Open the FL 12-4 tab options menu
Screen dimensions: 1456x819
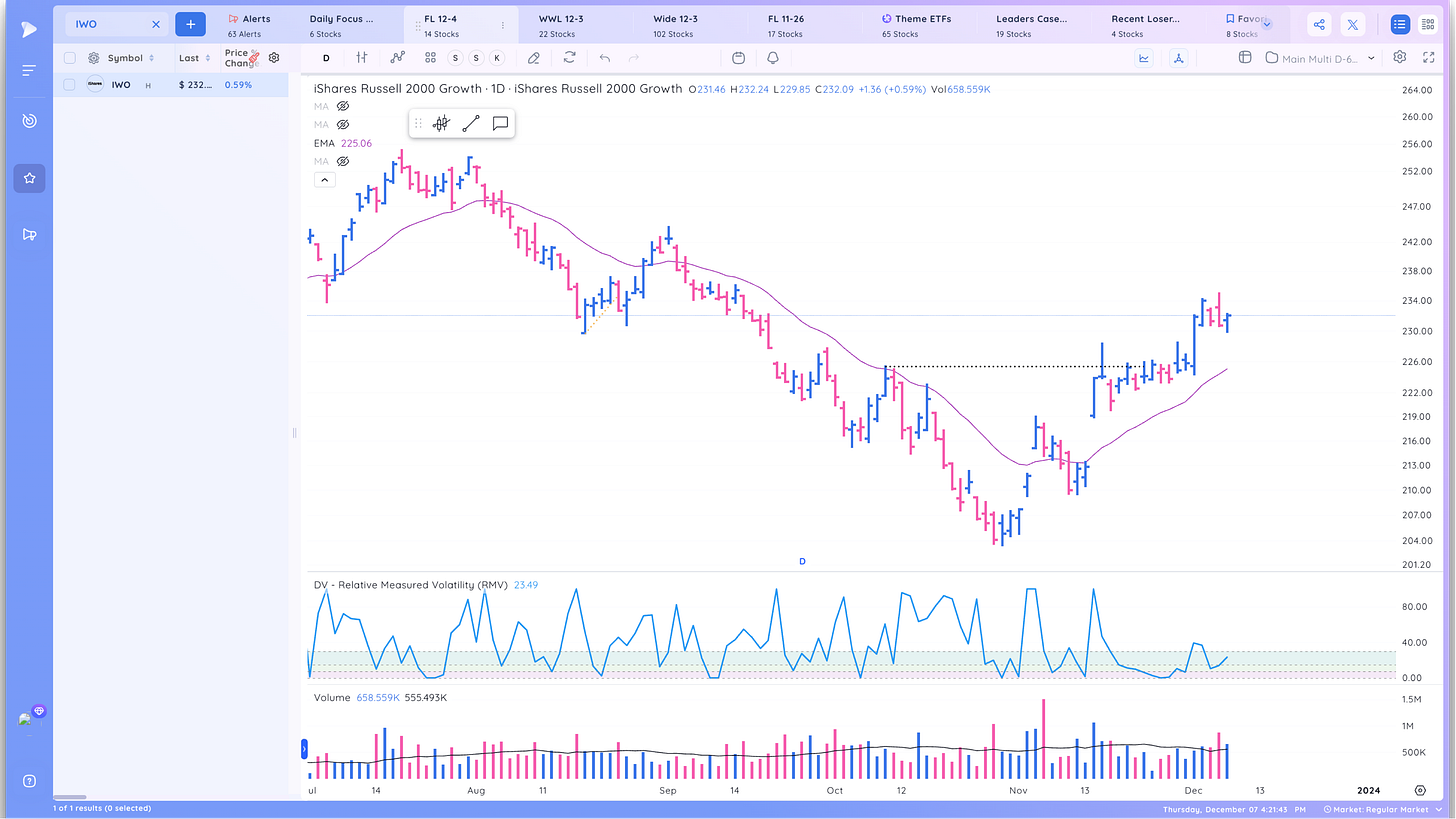(502, 25)
